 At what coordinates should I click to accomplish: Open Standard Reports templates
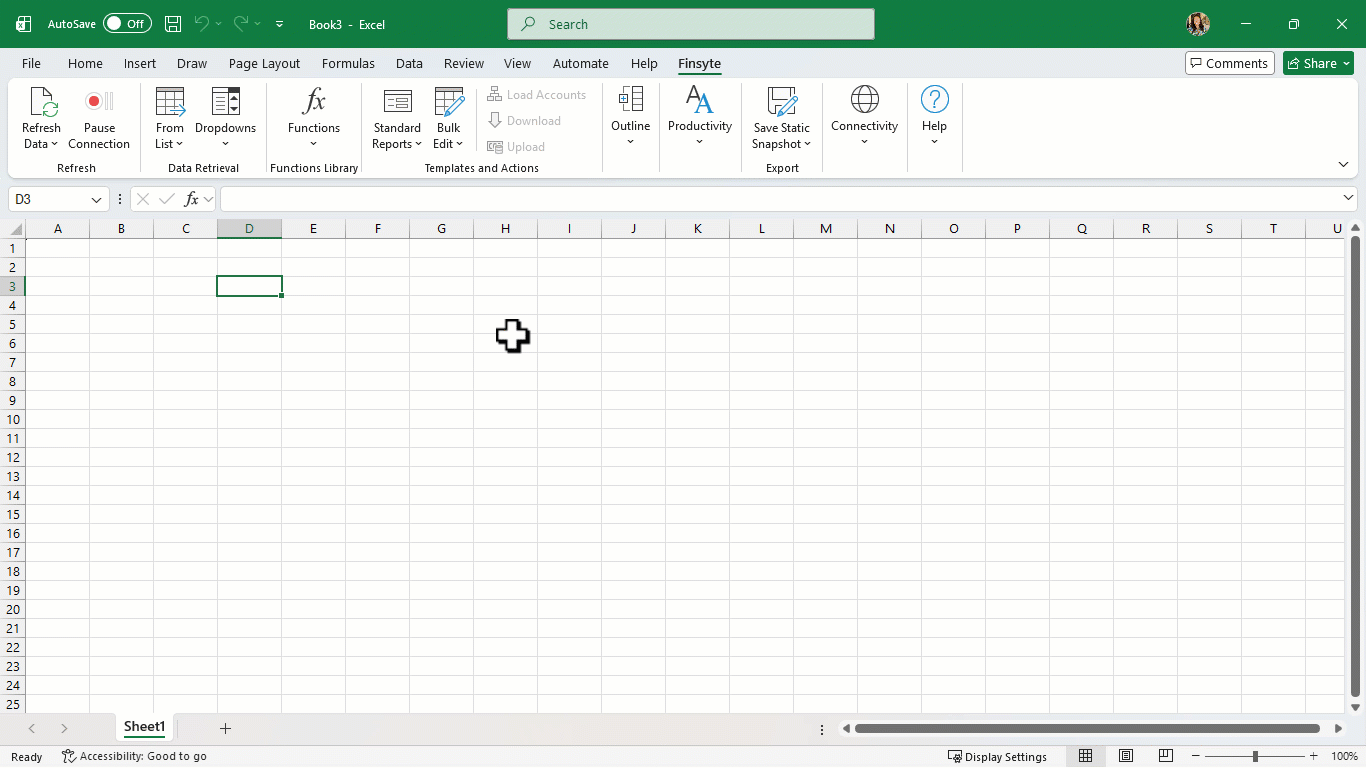pyautogui.click(x=397, y=102)
